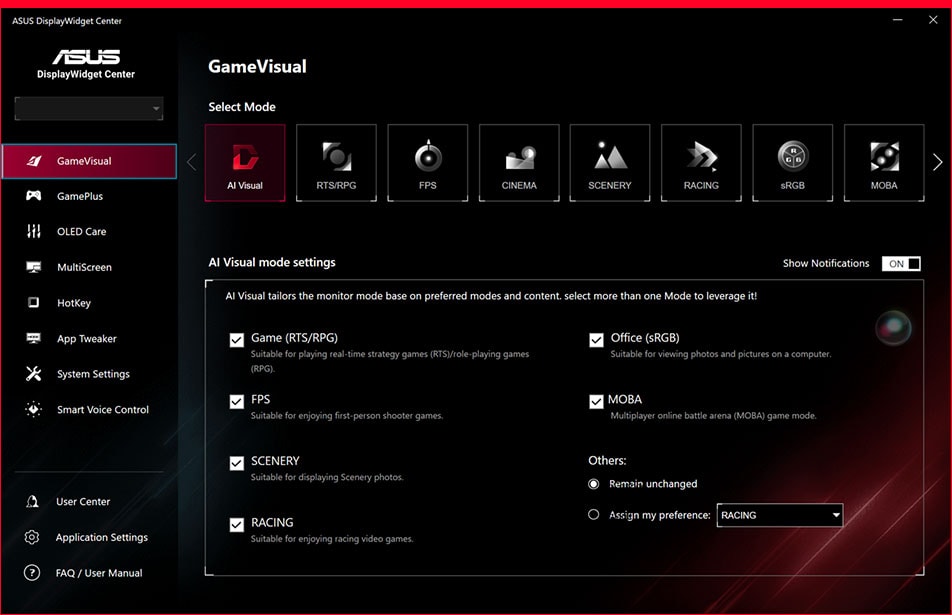This screenshot has height=615, width=952.
Task: Open the GamePlus sidebar icon
Action: (x=34, y=196)
